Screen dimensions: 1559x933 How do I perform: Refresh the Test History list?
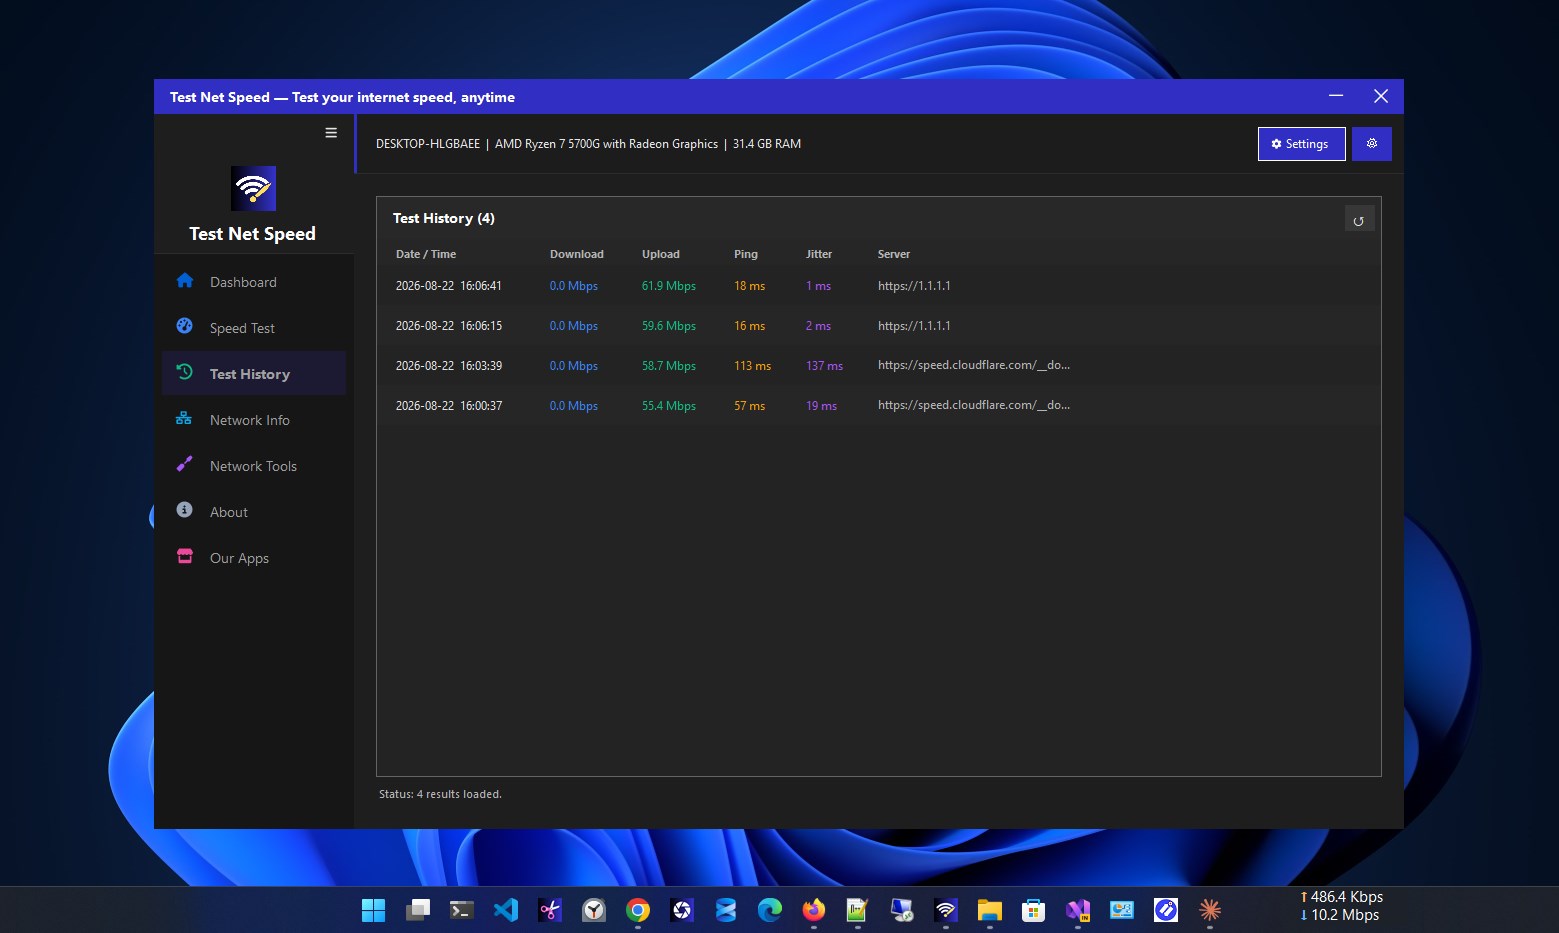[1359, 220]
